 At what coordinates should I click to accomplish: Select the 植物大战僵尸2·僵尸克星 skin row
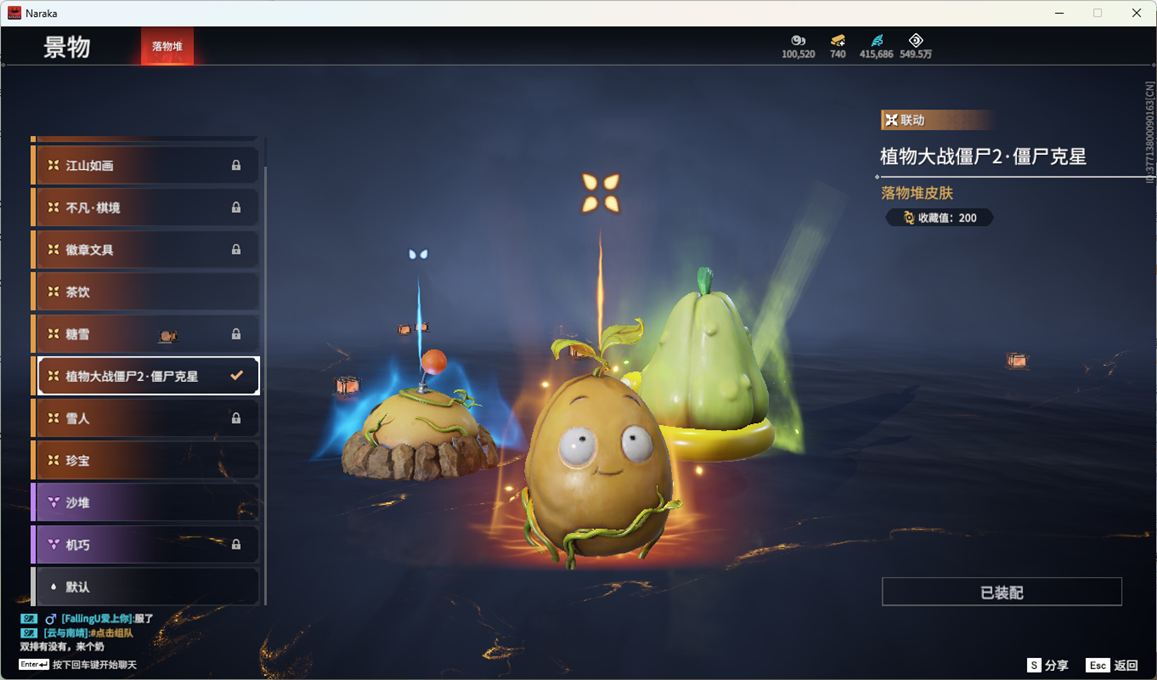point(147,376)
